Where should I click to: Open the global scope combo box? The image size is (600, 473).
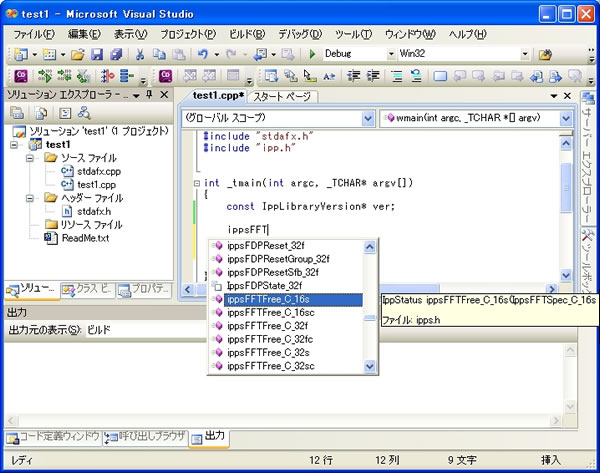(278, 118)
